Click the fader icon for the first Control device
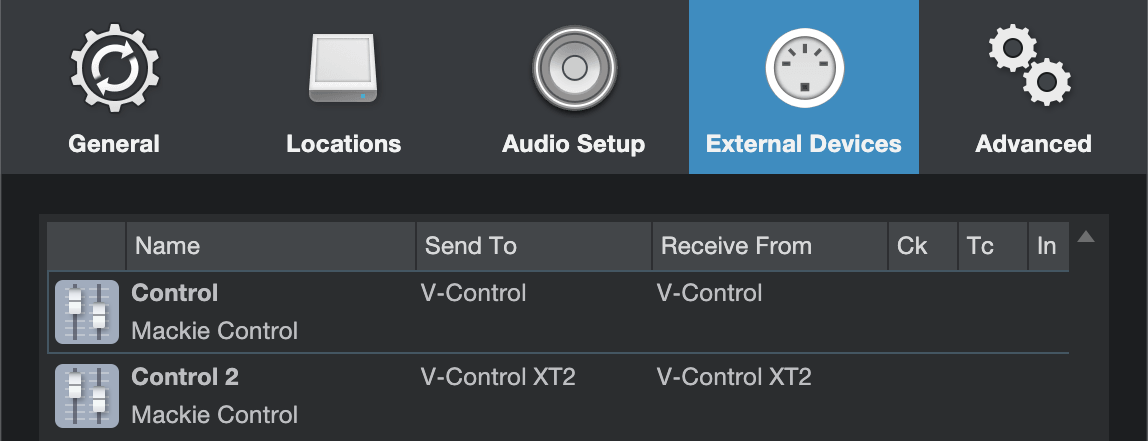This screenshot has height=441, width=1148. [x=86, y=312]
